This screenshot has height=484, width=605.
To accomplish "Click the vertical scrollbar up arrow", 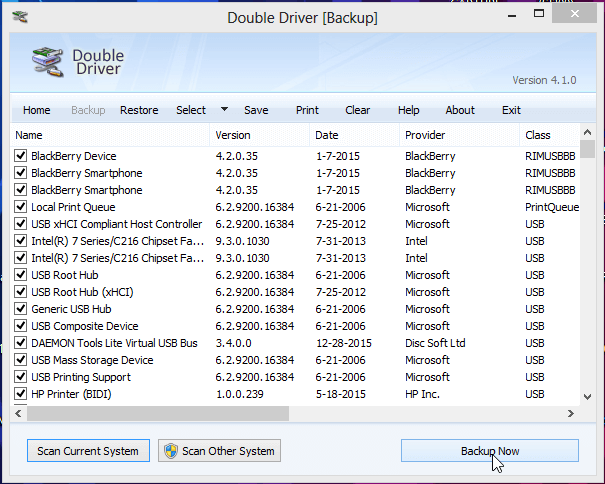I will pyautogui.click(x=587, y=132).
